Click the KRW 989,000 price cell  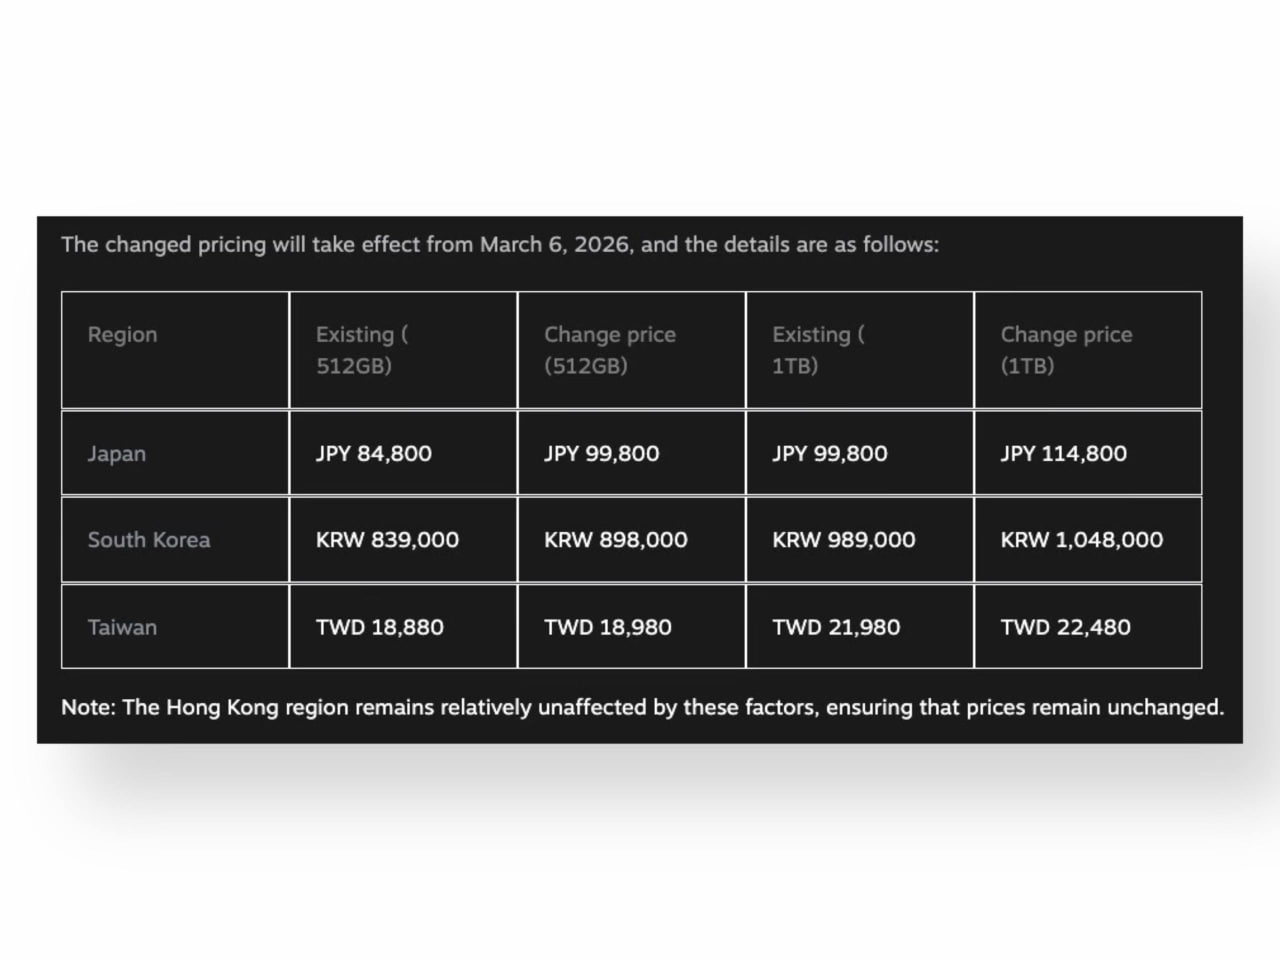pyautogui.click(x=843, y=540)
